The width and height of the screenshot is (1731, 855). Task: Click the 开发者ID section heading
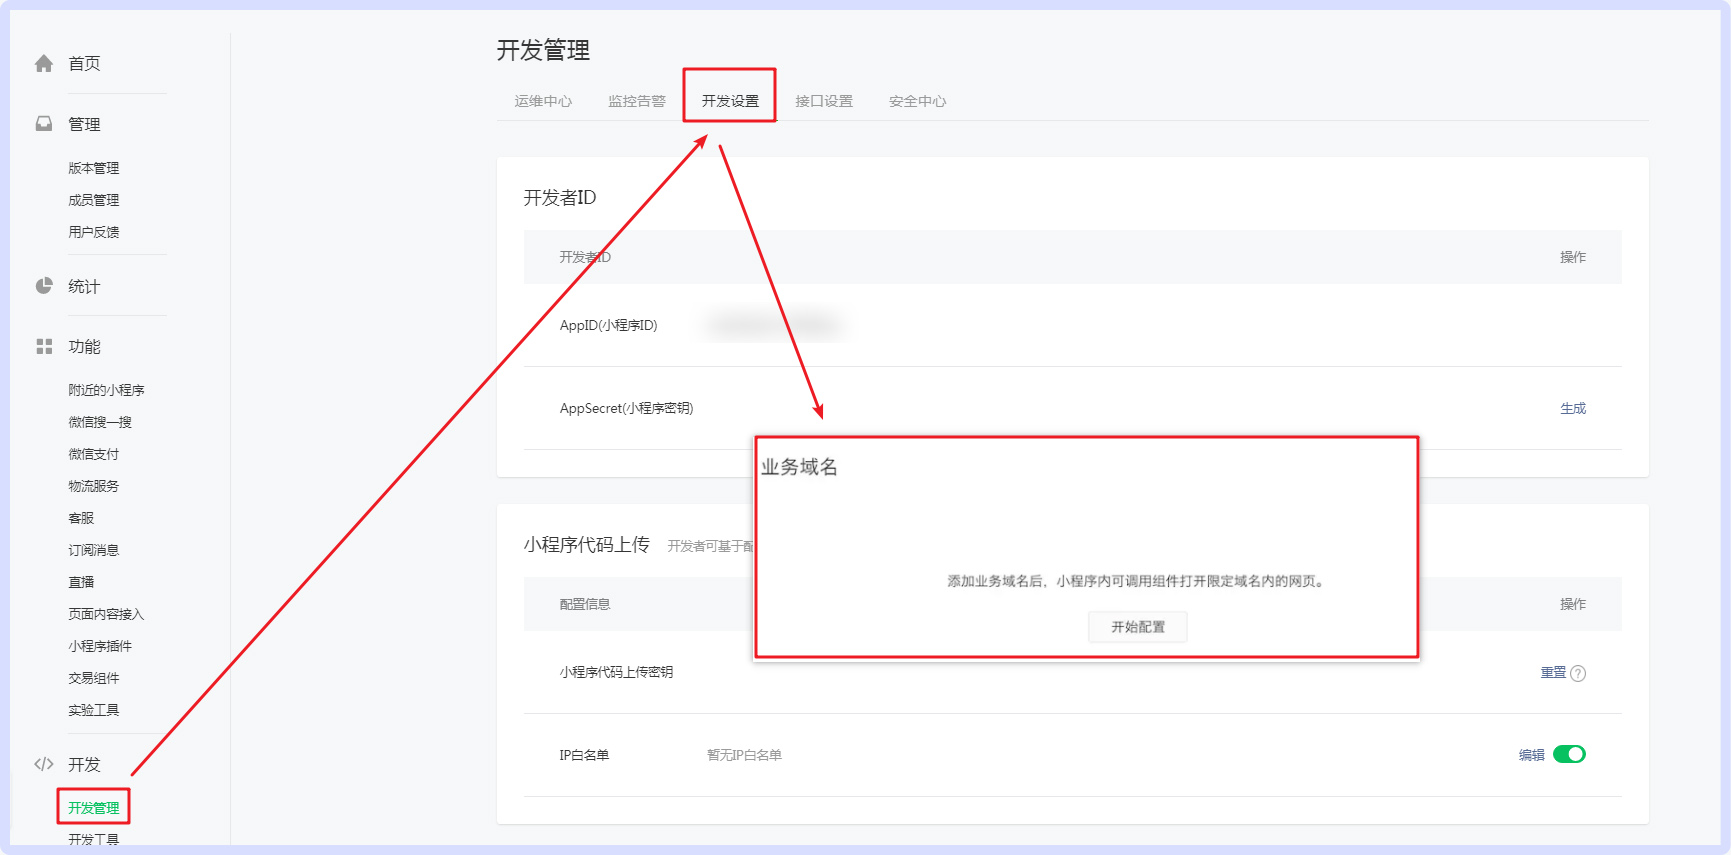coord(560,198)
